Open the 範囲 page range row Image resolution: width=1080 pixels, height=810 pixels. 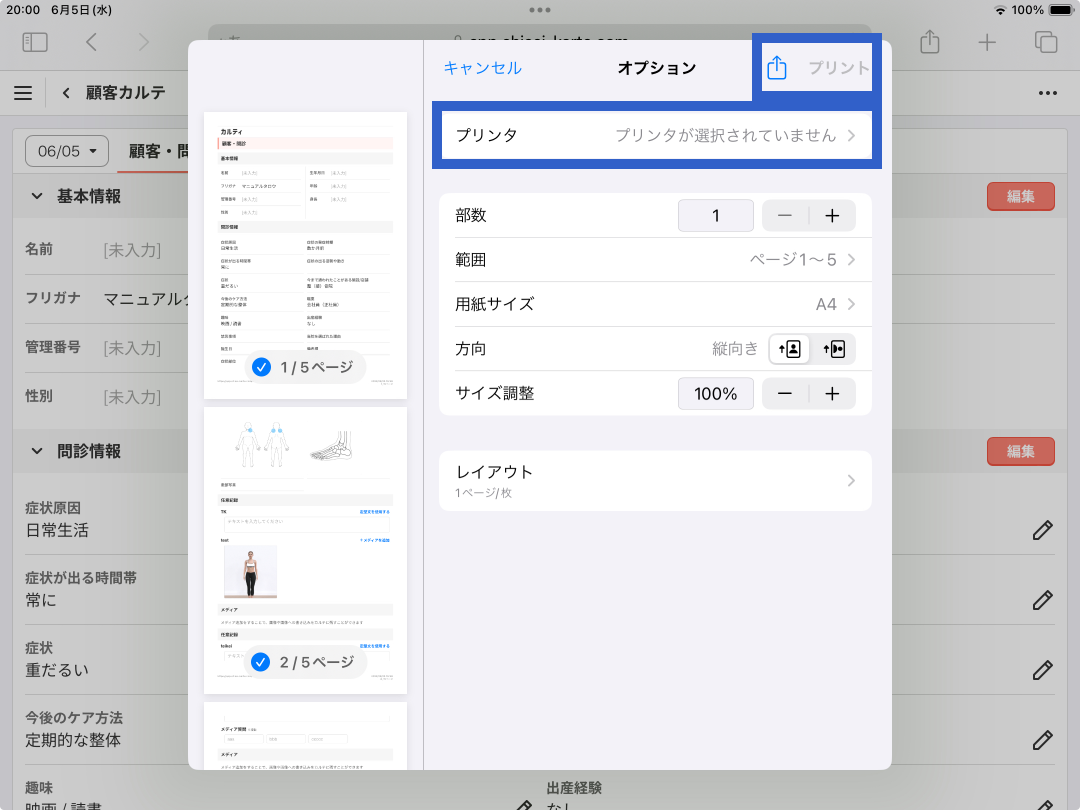tap(656, 260)
